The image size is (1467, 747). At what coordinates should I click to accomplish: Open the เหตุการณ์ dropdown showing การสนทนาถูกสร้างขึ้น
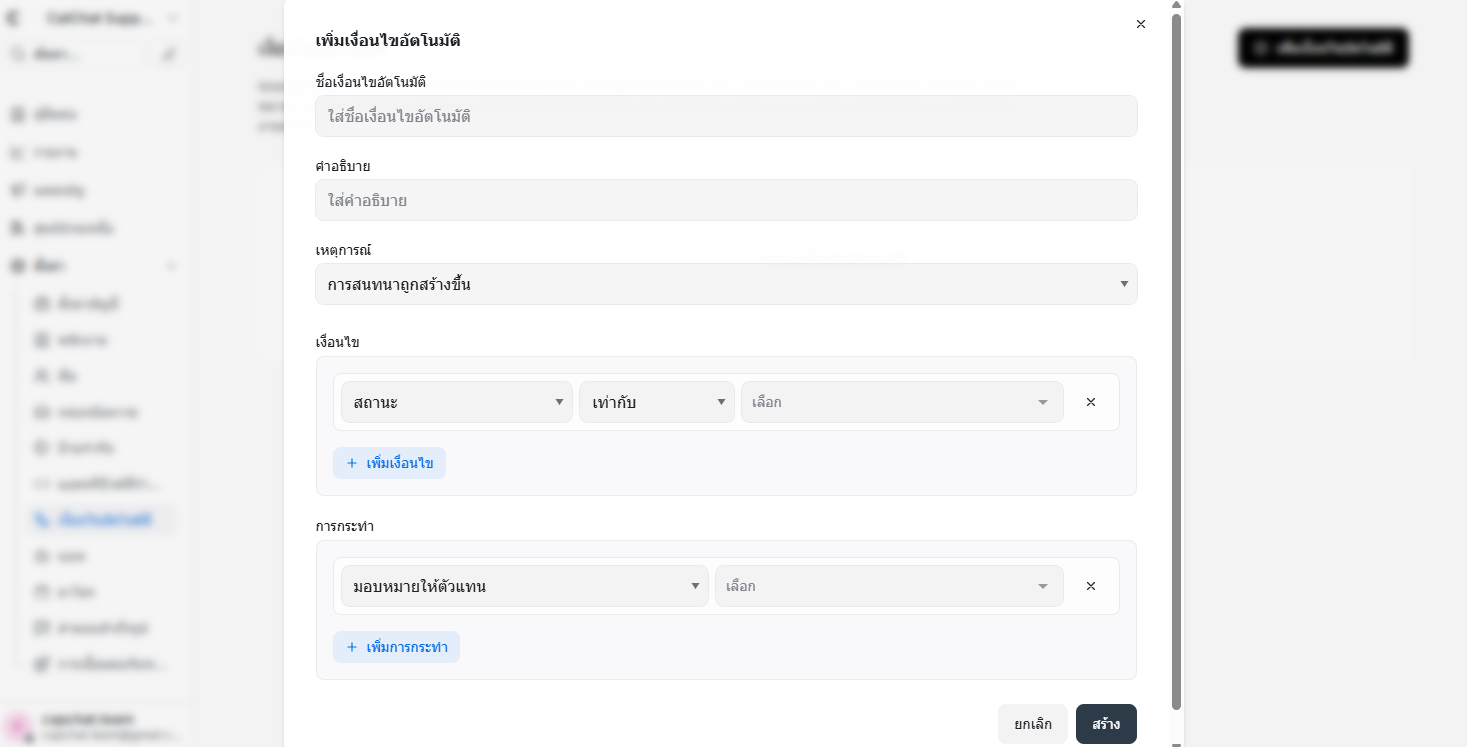[726, 284]
